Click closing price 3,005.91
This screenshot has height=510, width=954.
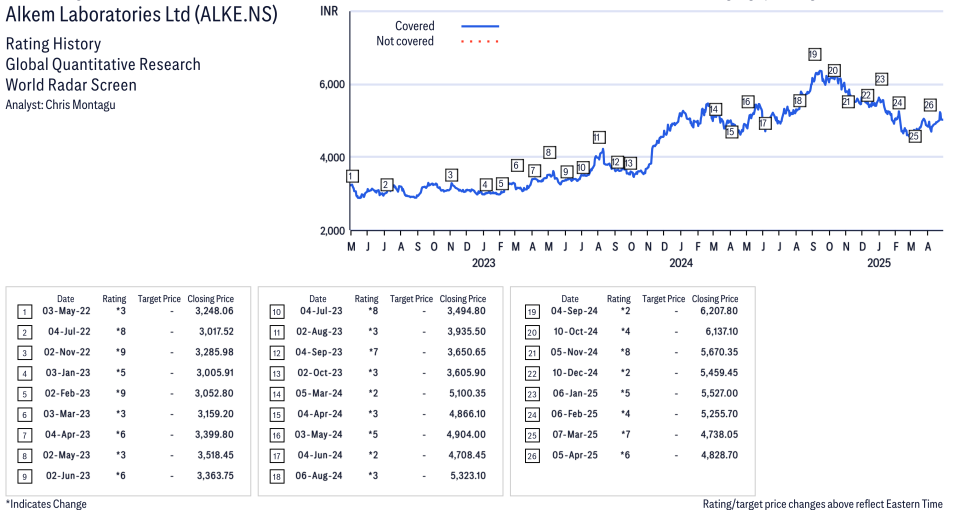point(214,372)
